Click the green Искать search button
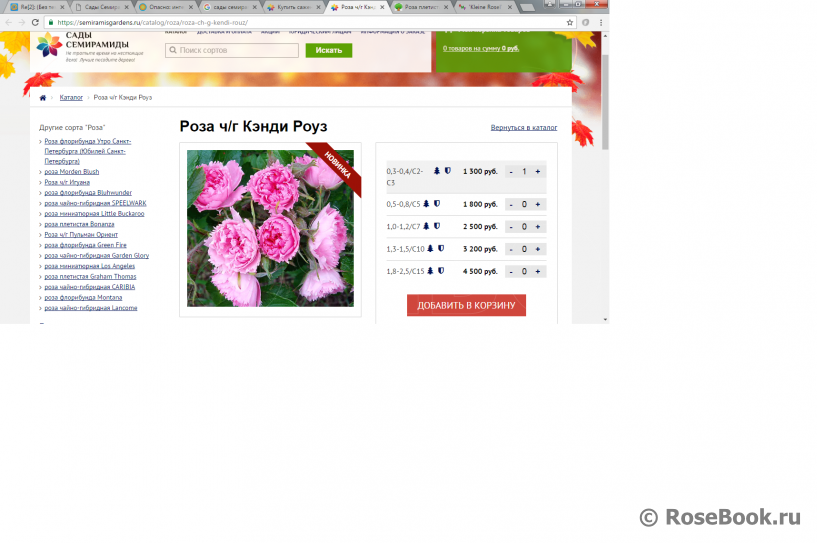 (x=328, y=50)
